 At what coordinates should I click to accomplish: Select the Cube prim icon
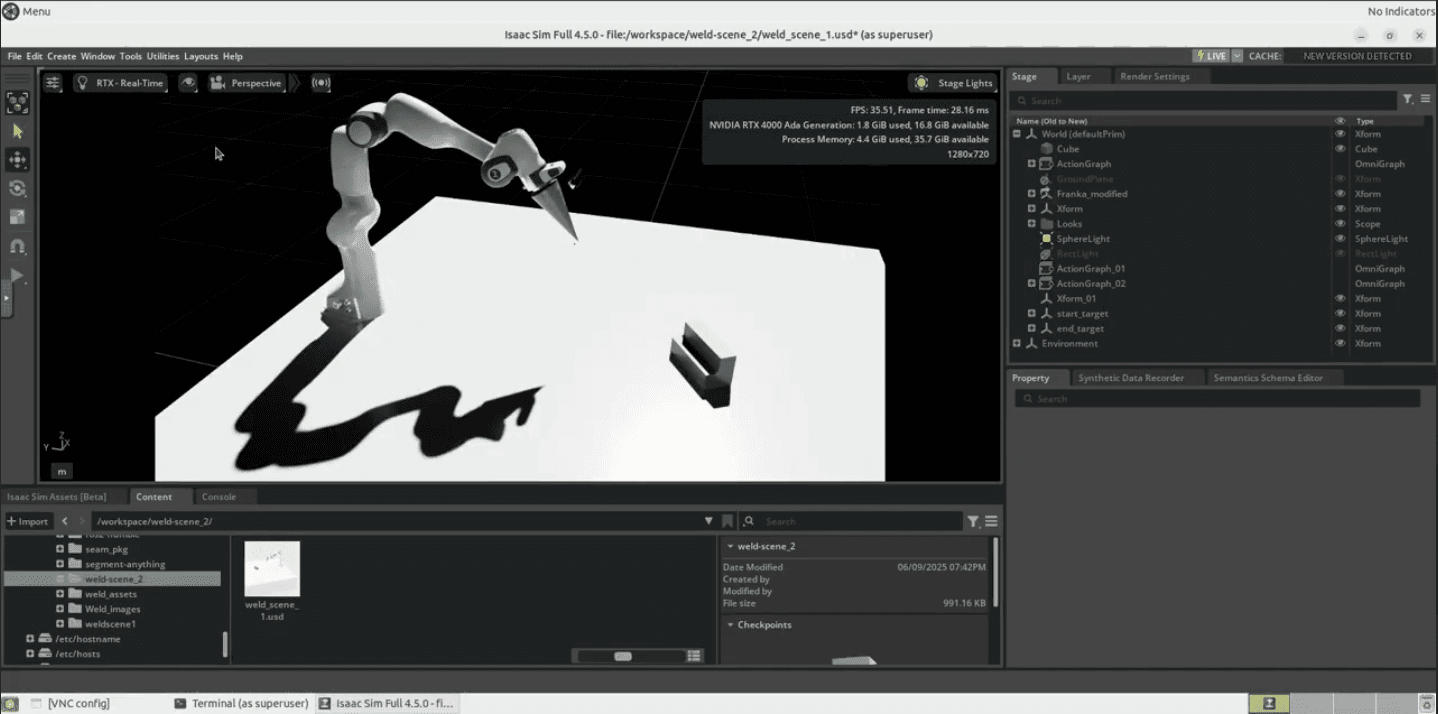point(1047,149)
